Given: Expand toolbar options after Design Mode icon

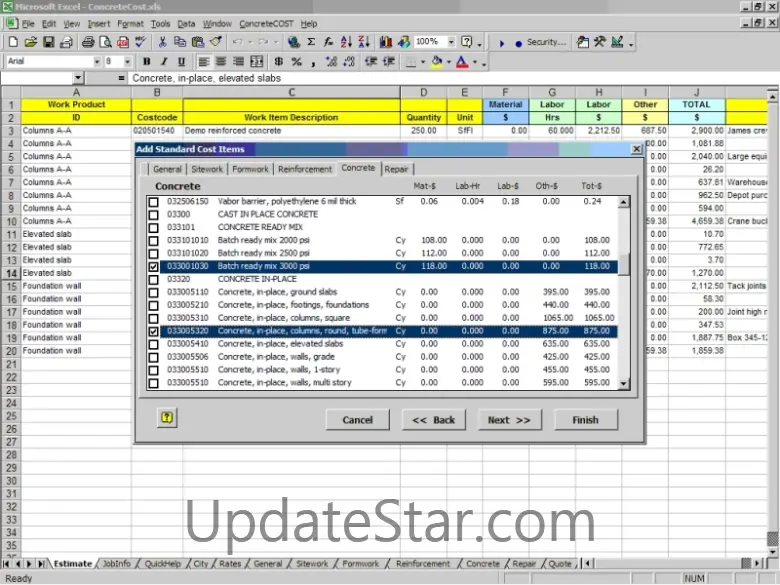Looking at the screenshot, I should tap(631, 44).
